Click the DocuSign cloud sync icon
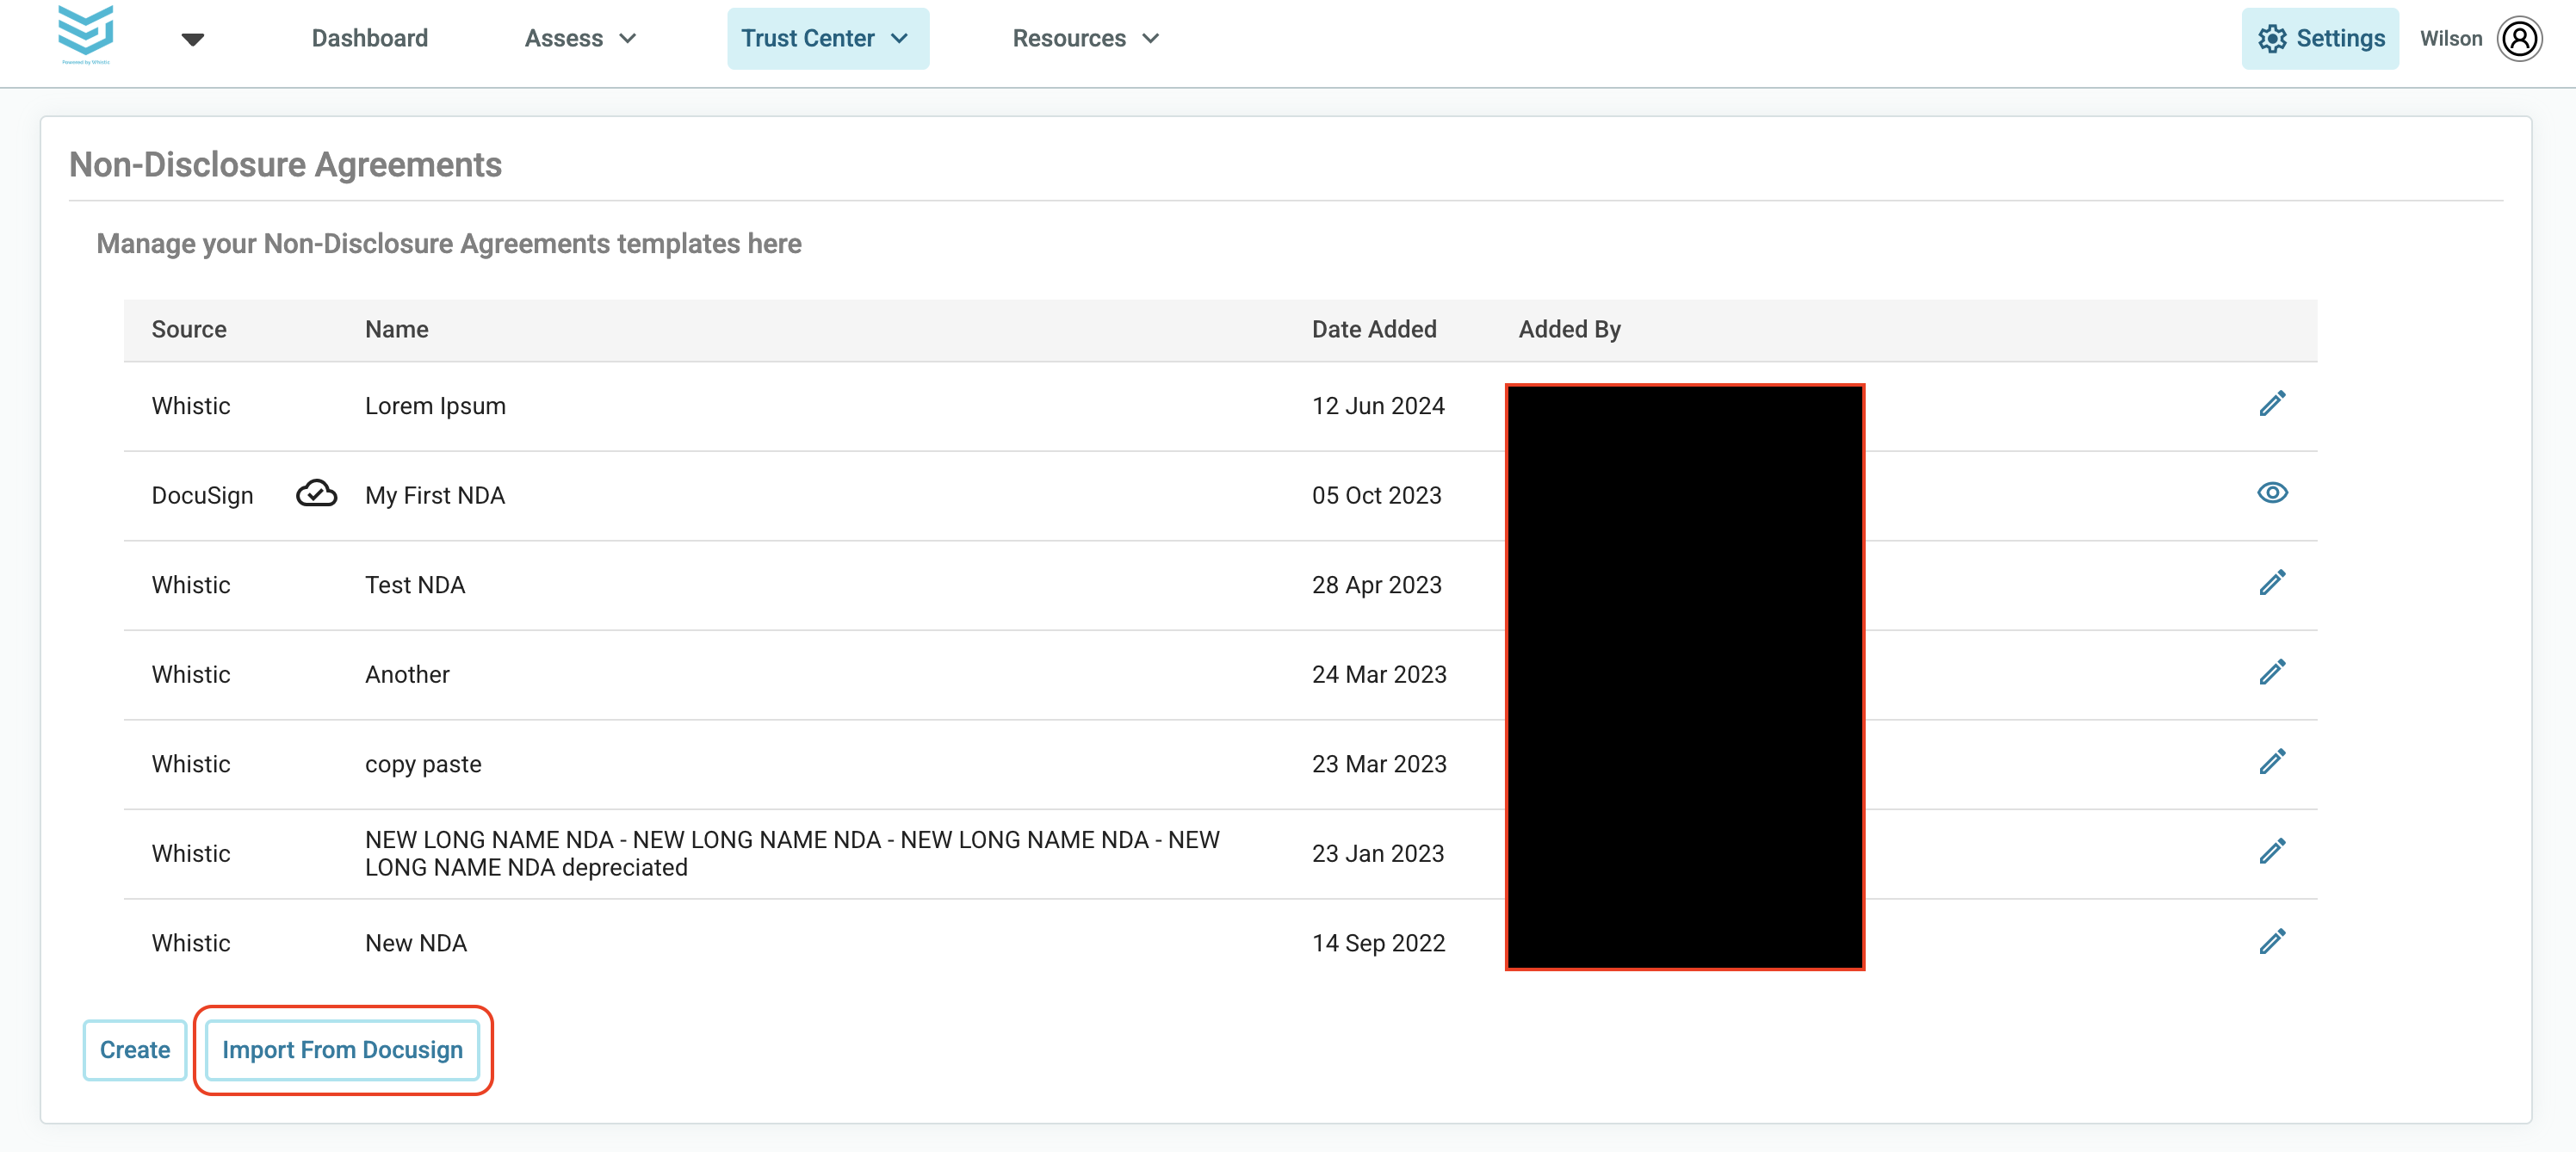 coord(316,493)
